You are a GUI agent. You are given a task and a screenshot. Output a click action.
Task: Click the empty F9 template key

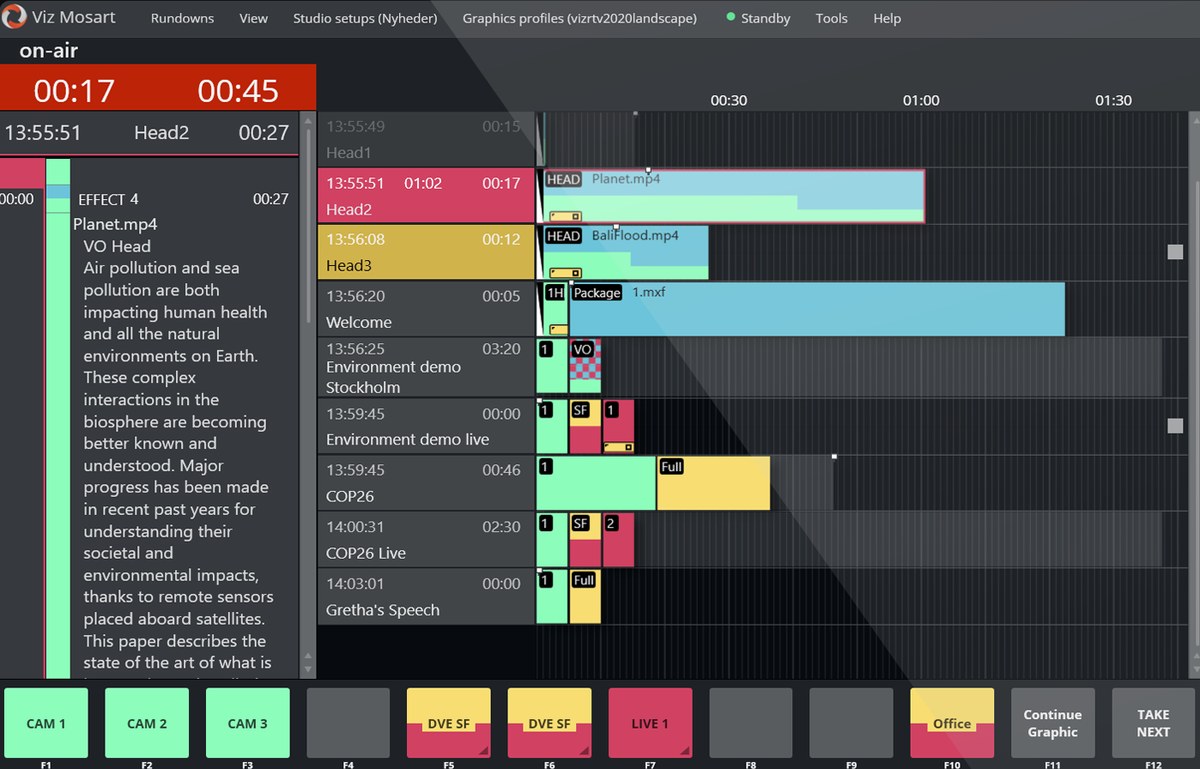[x=852, y=723]
